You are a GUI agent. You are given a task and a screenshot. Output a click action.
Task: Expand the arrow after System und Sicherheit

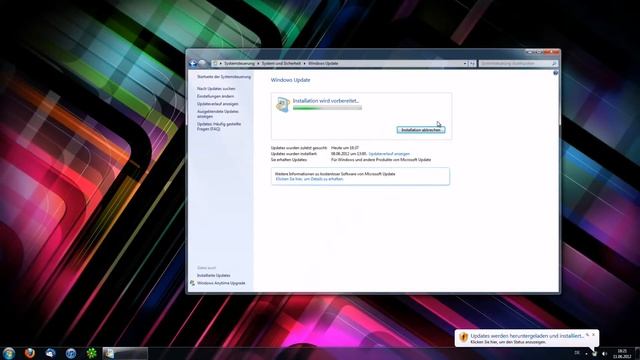point(304,64)
